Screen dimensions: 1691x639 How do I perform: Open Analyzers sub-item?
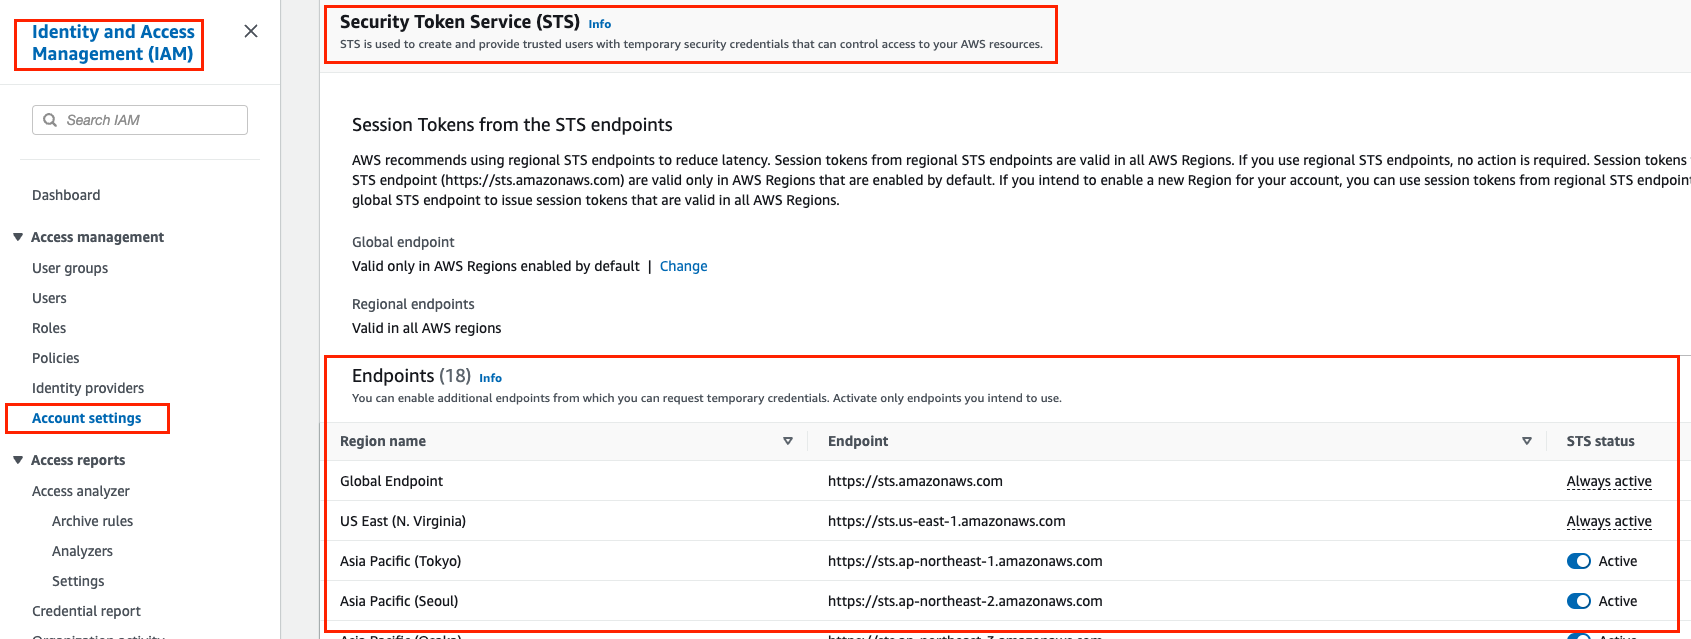point(82,551)
